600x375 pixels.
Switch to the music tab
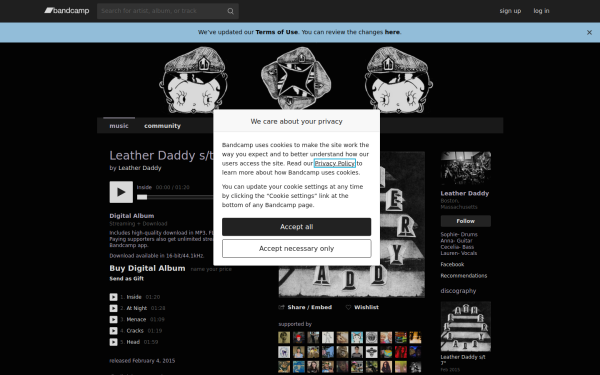(119, 126)
